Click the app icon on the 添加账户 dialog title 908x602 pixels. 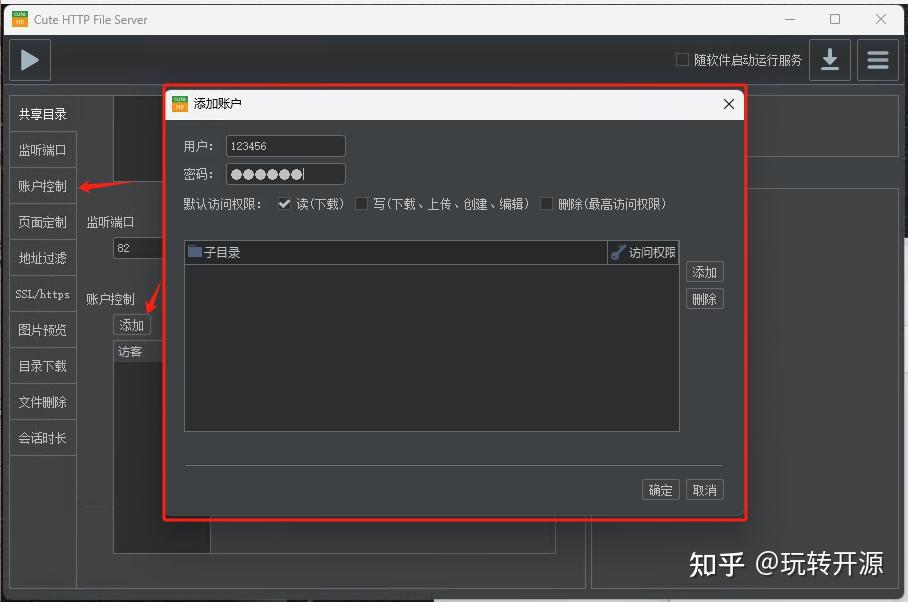tap(180, 104)
